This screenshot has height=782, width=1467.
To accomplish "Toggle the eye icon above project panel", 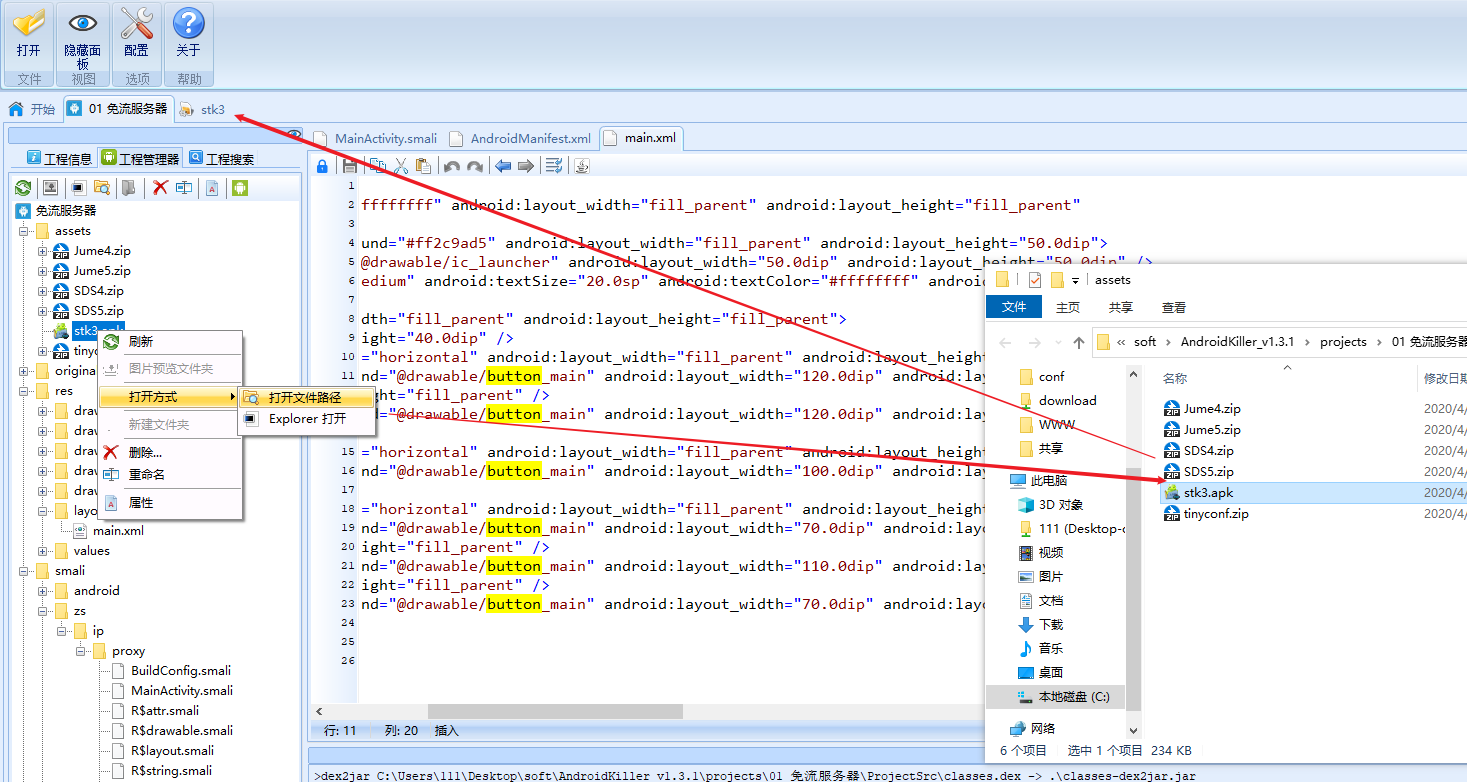I will pyautogui.click(x=294, y=135).
